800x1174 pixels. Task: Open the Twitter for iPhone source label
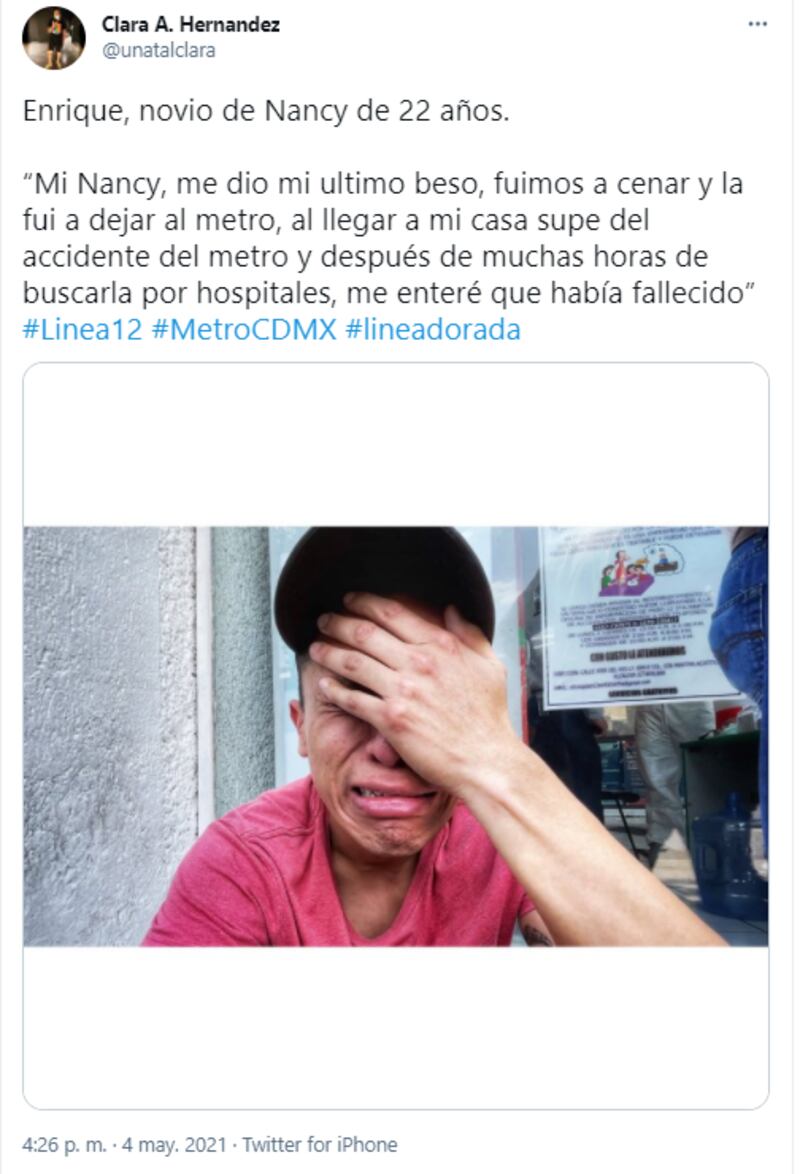pos(320,1145)
